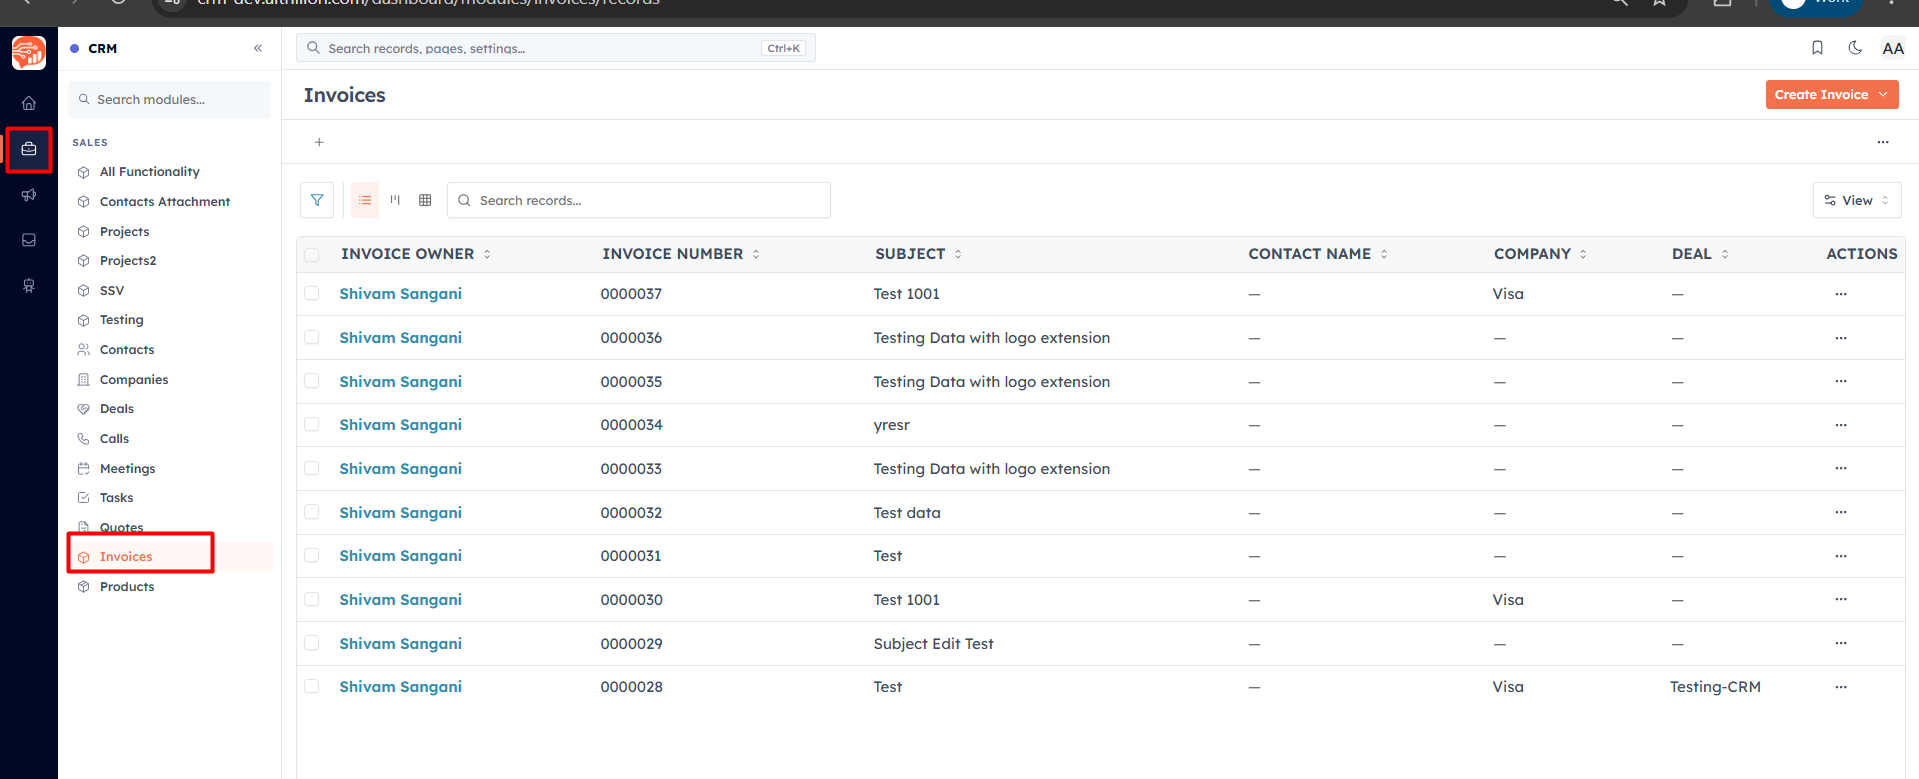Screen dimensions: 1919x779
Task: Open actions menu for invoice 0000032
Action: pos(1841,512)
